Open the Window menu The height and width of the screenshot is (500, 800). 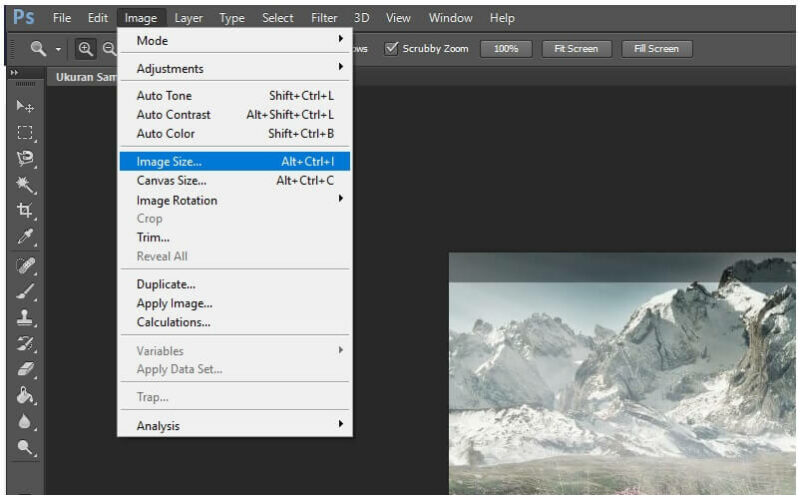[x=451, y=18]
